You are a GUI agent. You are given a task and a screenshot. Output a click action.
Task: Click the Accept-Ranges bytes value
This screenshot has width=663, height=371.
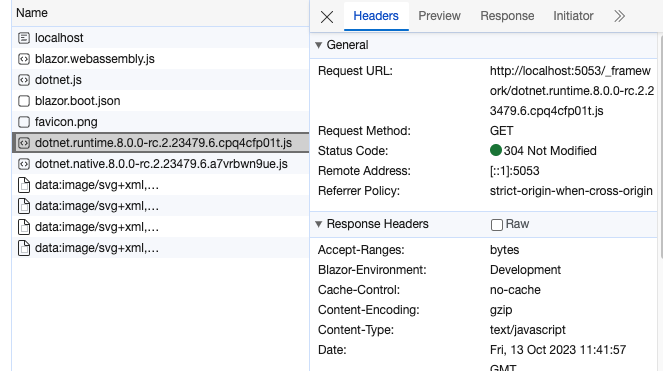pyautogui.click(x=504, y=250)
